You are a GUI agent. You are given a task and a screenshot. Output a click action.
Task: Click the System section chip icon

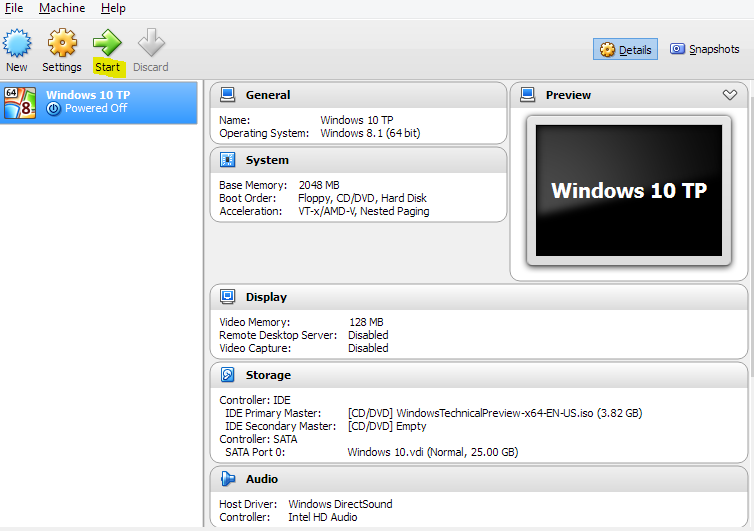(x=227, y=160)
